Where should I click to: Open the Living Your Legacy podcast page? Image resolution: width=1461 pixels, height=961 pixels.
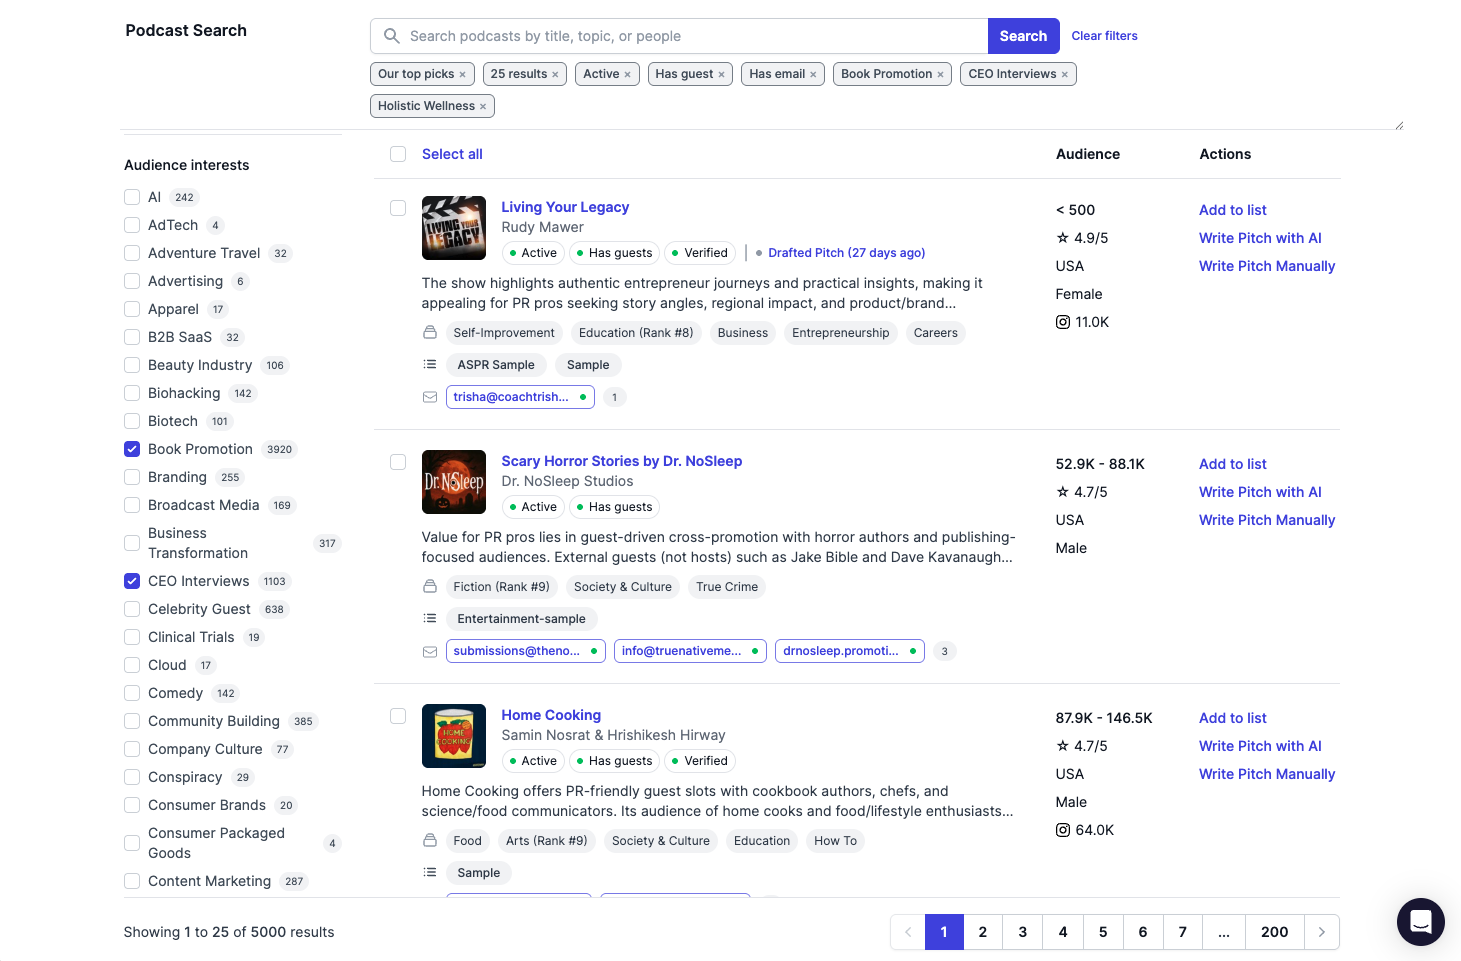pos(565,207)
